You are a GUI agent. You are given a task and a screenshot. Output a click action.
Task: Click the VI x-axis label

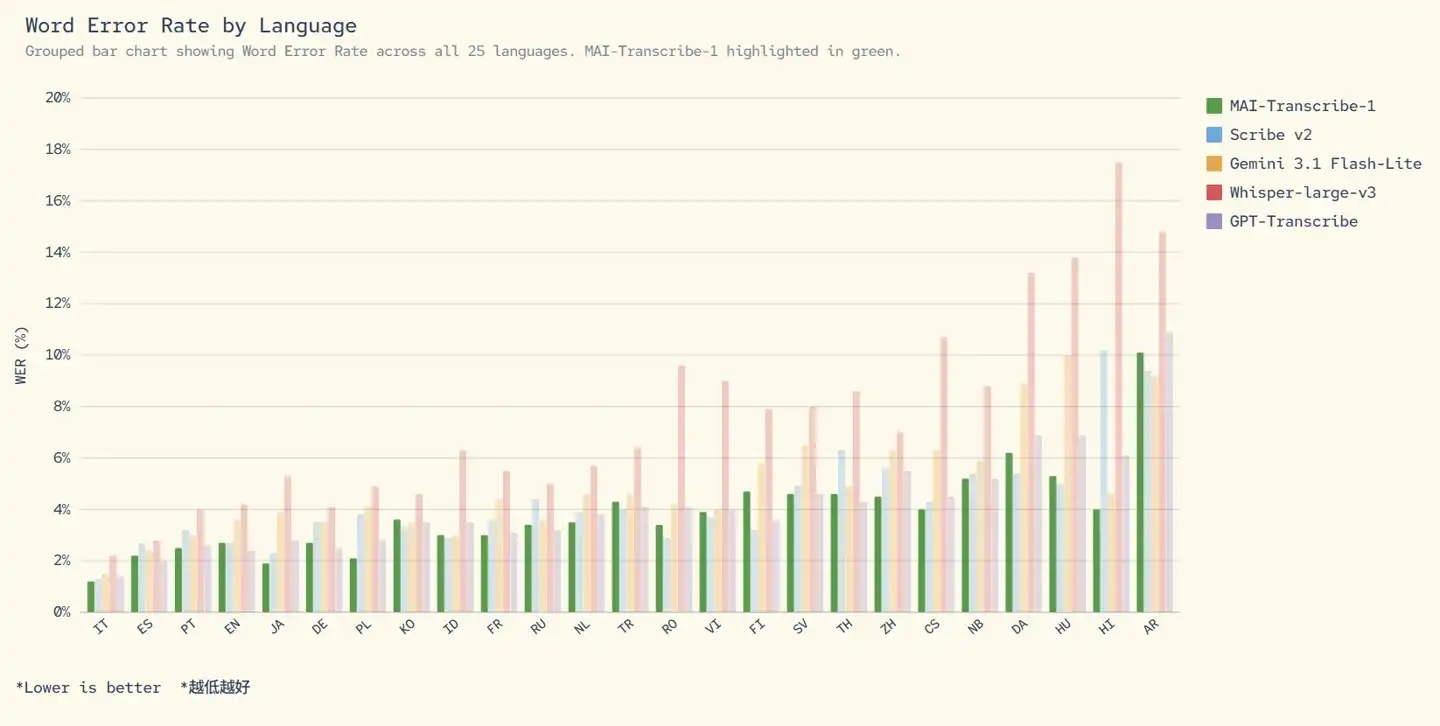coord(713,627)
